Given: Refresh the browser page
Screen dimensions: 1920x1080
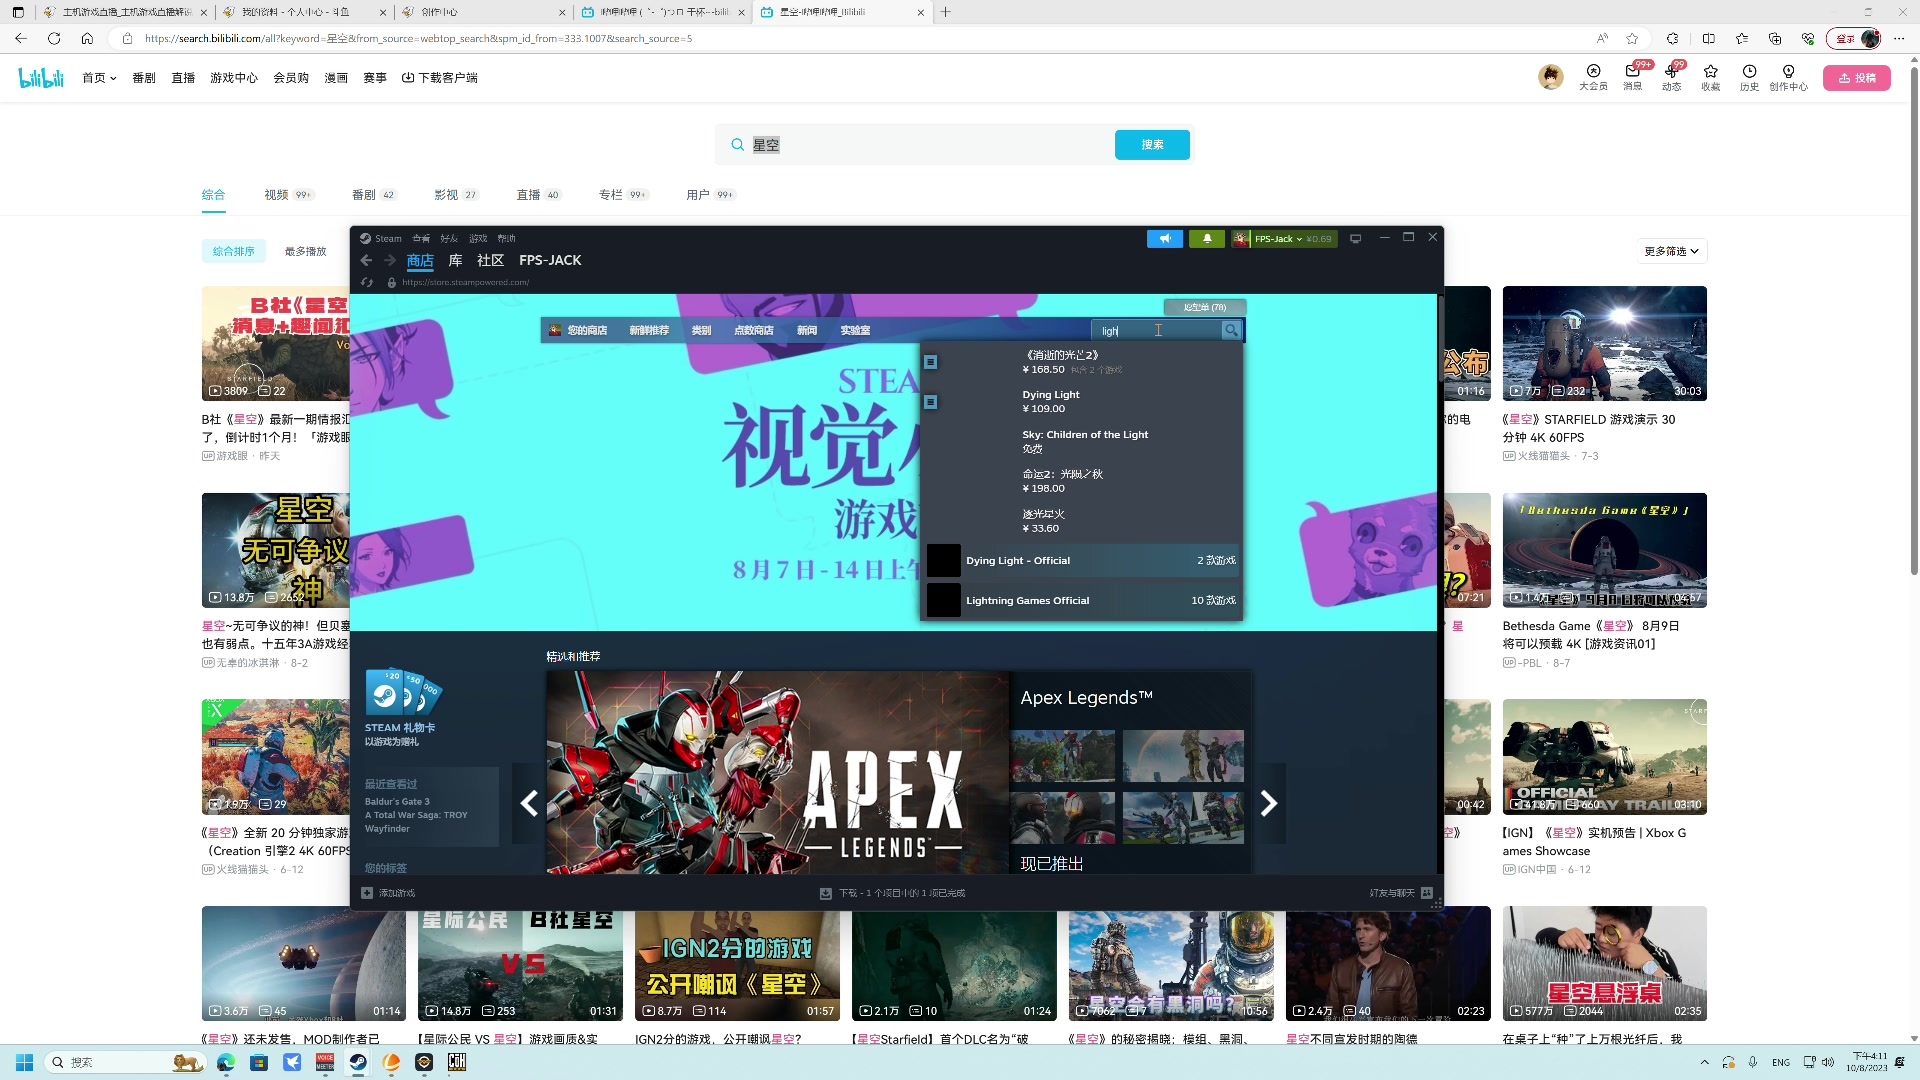Looking at the screenshot, I should point(54,38).
